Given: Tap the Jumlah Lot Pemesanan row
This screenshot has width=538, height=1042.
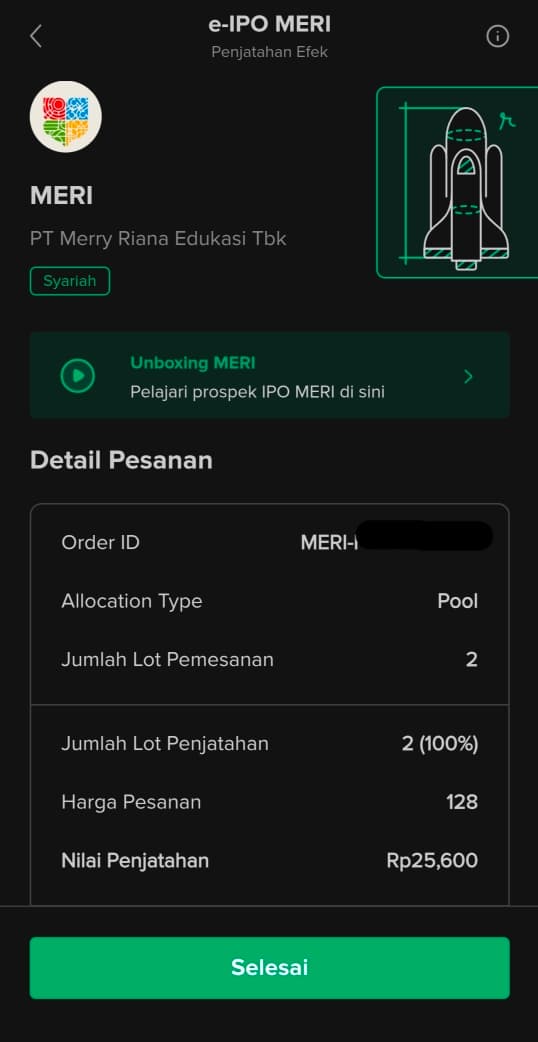Looking at the screenshot, I should 270,660.
